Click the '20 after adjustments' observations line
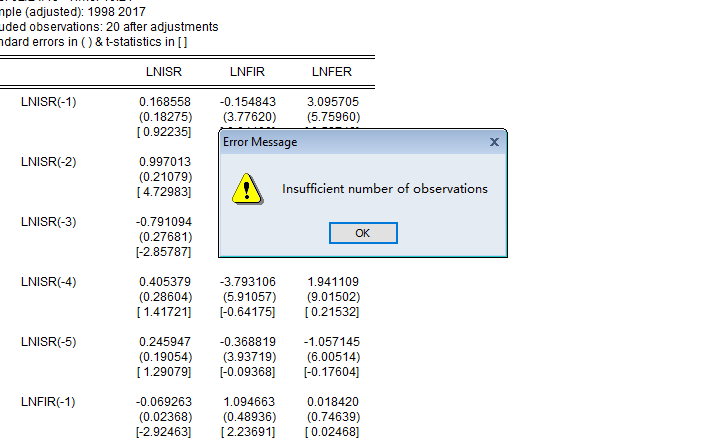The image size is (723, 444). pyautogui.click(x=109, y=27)
